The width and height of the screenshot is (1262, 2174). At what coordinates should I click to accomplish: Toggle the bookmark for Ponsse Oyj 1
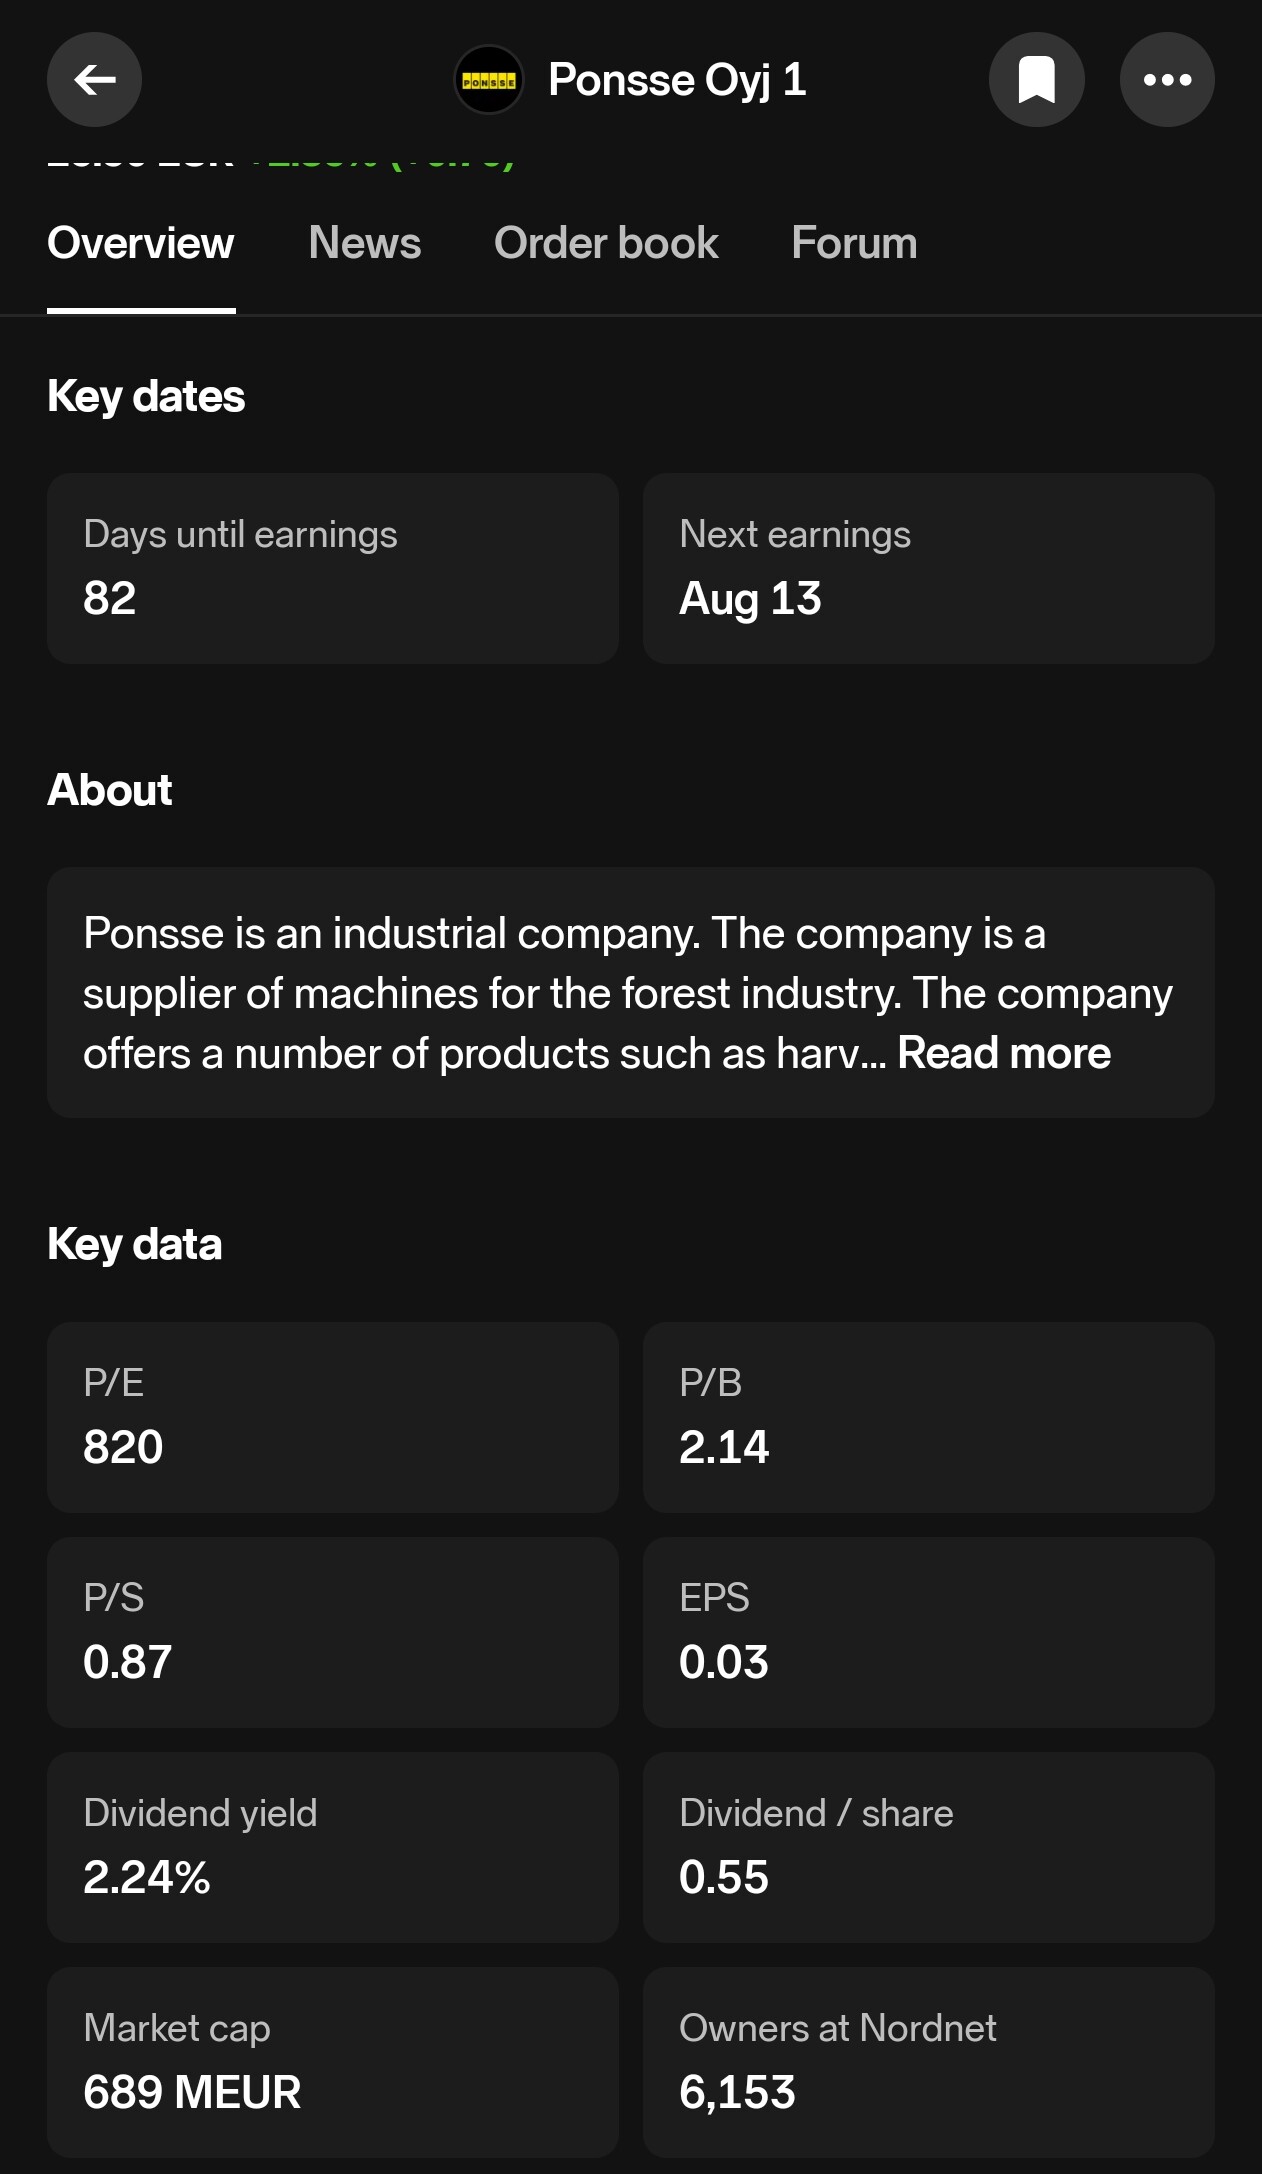1036,80
